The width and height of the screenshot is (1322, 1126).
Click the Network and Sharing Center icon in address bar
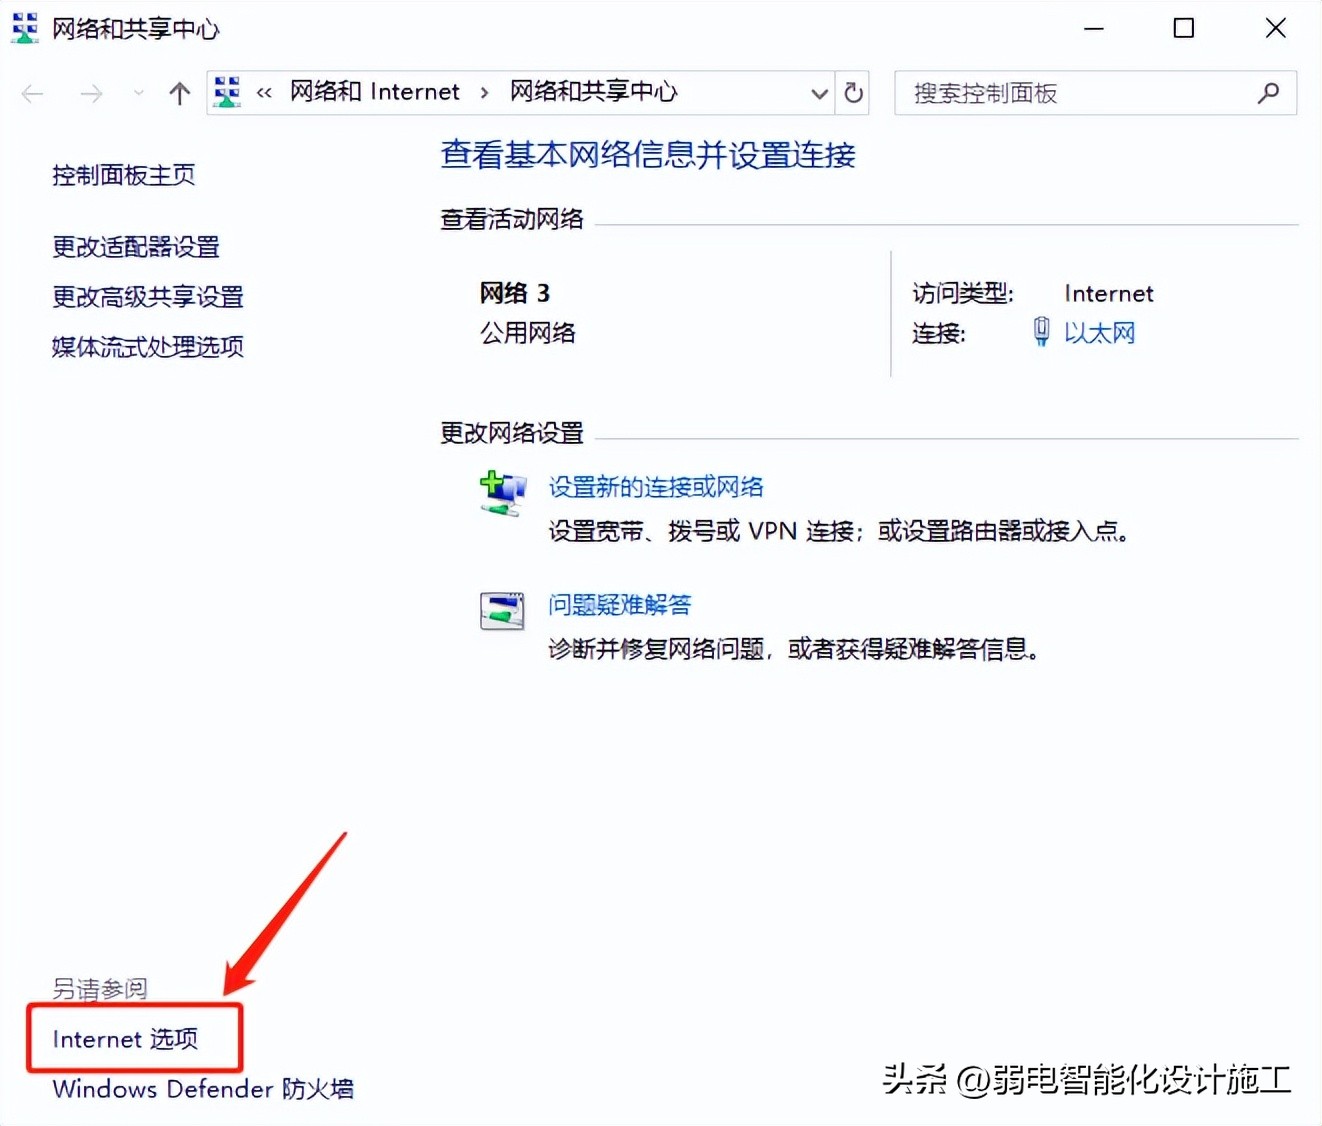[x=226, y=91]
